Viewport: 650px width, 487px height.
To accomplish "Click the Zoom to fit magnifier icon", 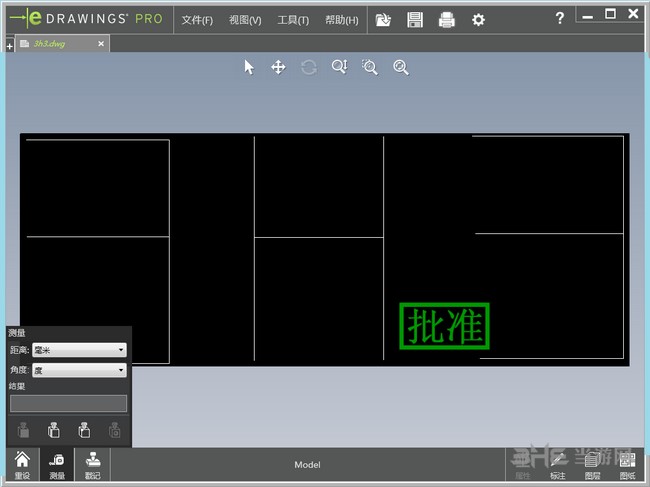I will click(401, 67).
